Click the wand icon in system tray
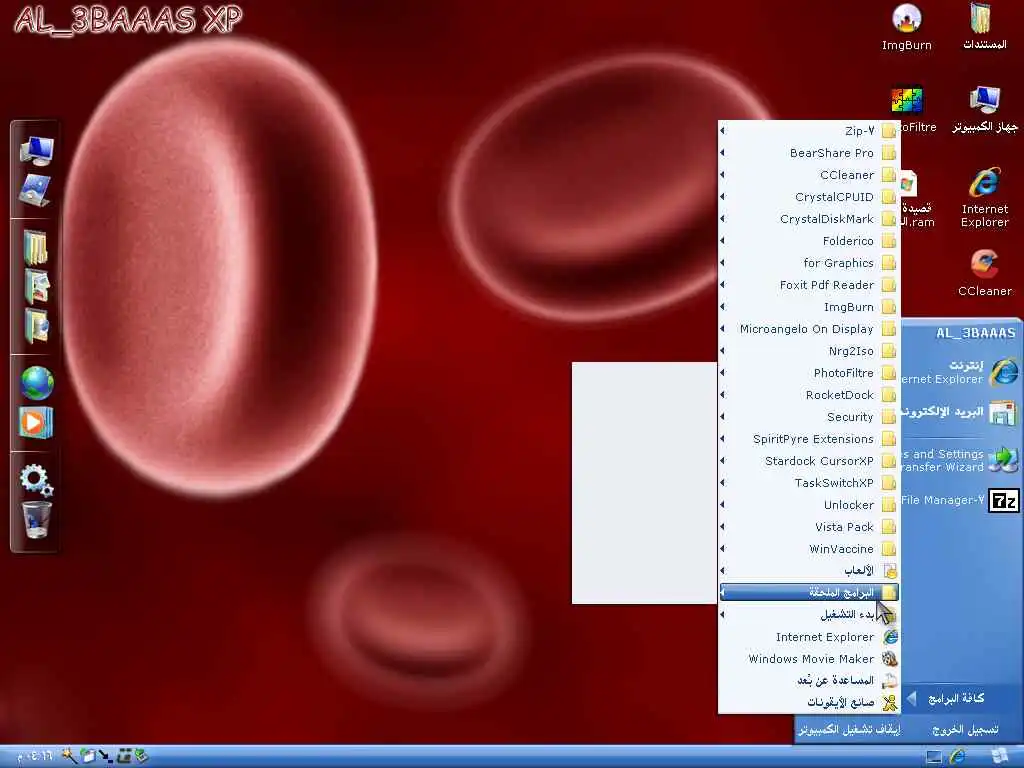This screenshot has height=768, width=1024. 69,756
